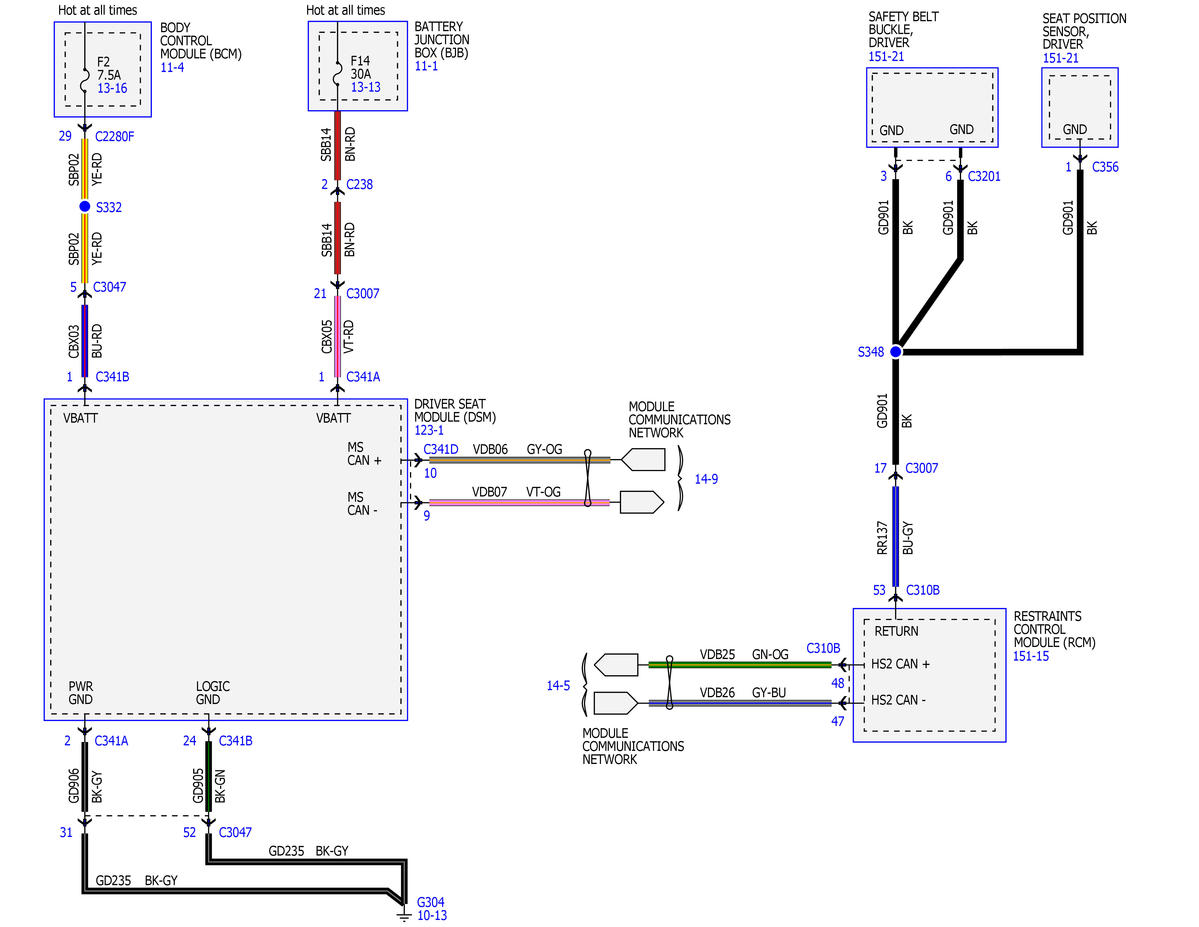Select the 'DRIVER SEAT MODULE (DSM)' title text
The height and width of the screenshot is (927, 1199).
click(455, 411)
